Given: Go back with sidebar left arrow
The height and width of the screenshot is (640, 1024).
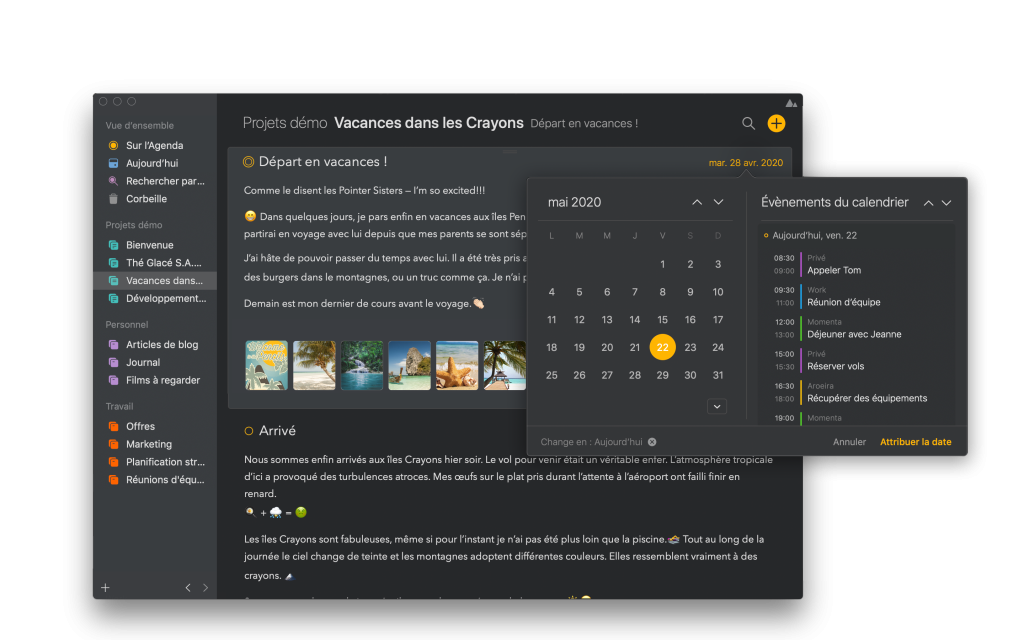Looking at the screenshot, I should click(188, 588).
